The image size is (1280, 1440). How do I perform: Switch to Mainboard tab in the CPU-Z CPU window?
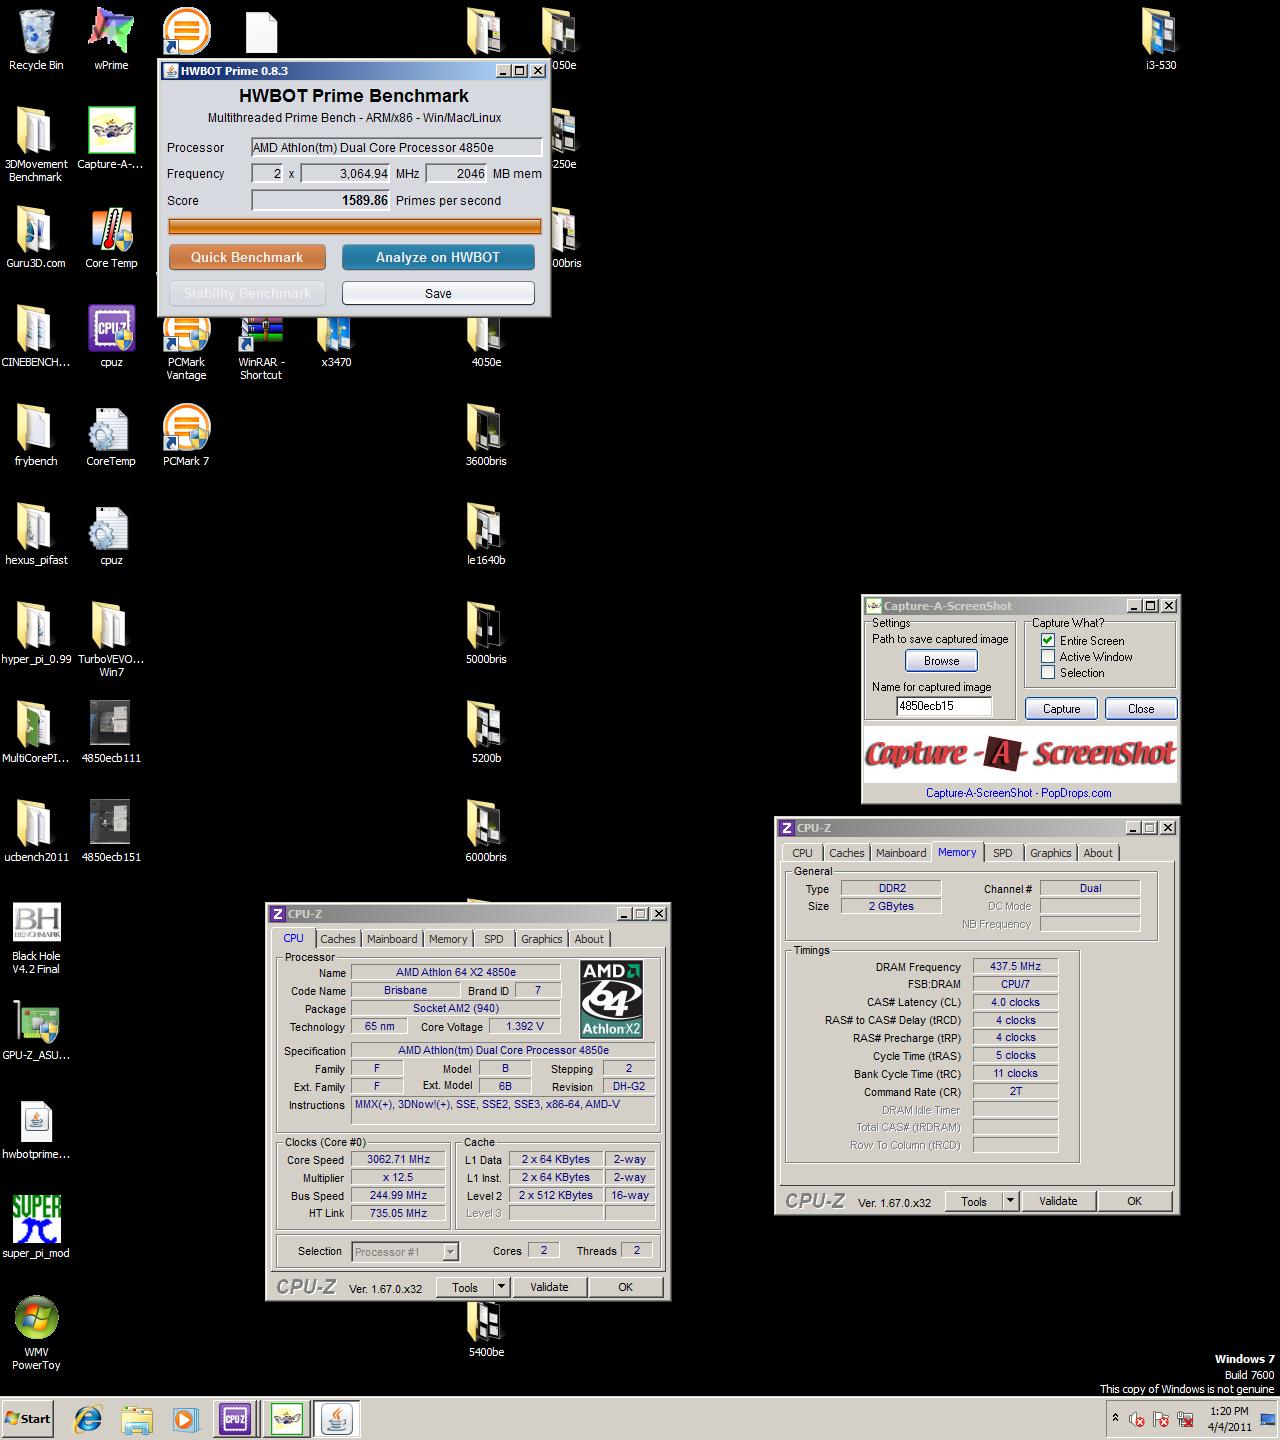(392, 939)
